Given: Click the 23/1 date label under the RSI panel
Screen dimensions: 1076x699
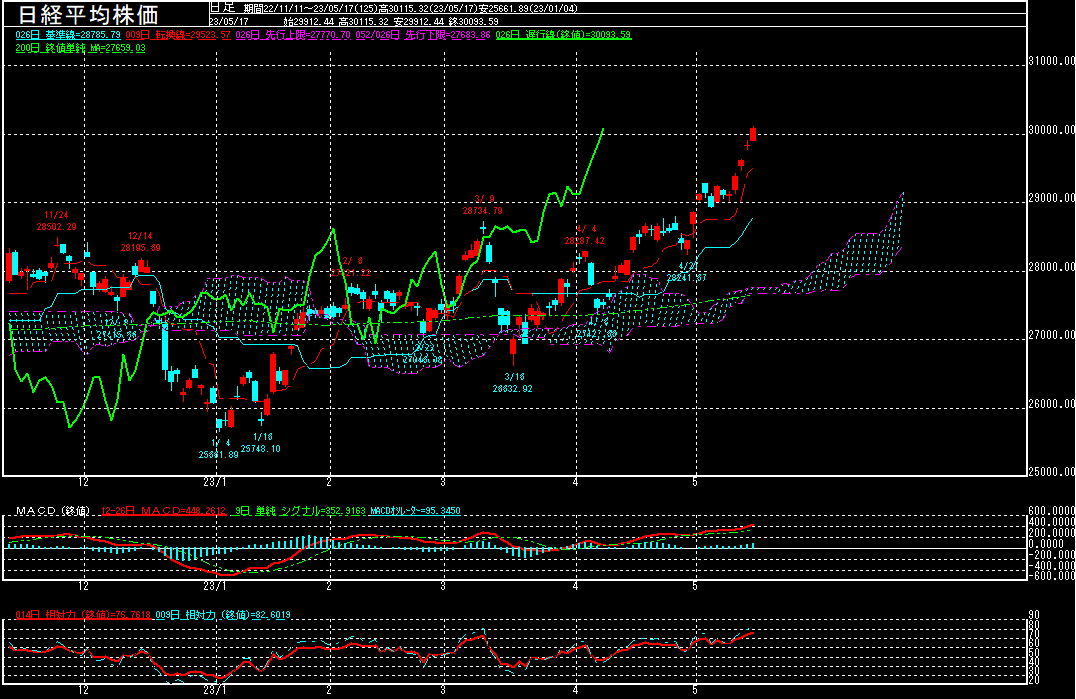Looking at the screenshot, I should click(214, 690).
